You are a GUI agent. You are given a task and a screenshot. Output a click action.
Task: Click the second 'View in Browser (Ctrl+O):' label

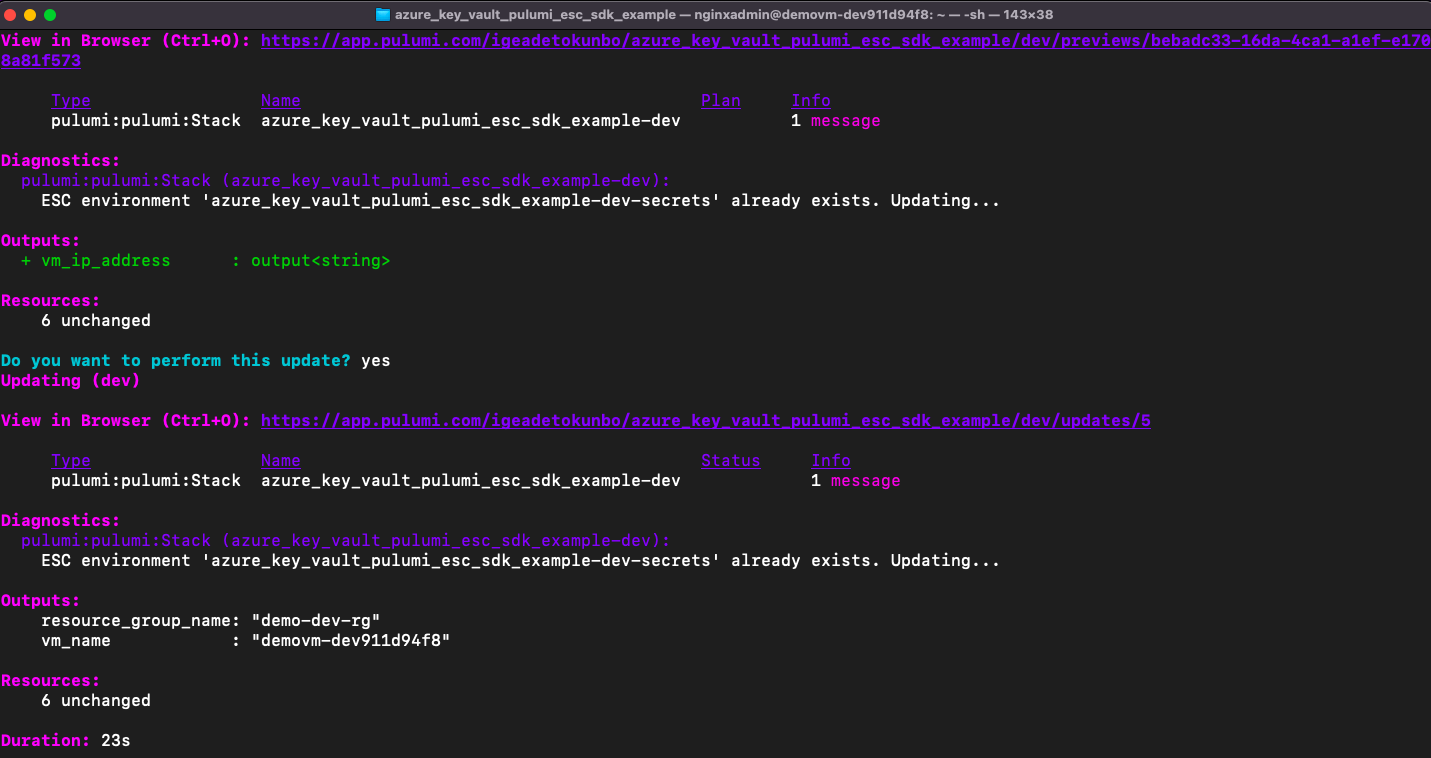126,421
